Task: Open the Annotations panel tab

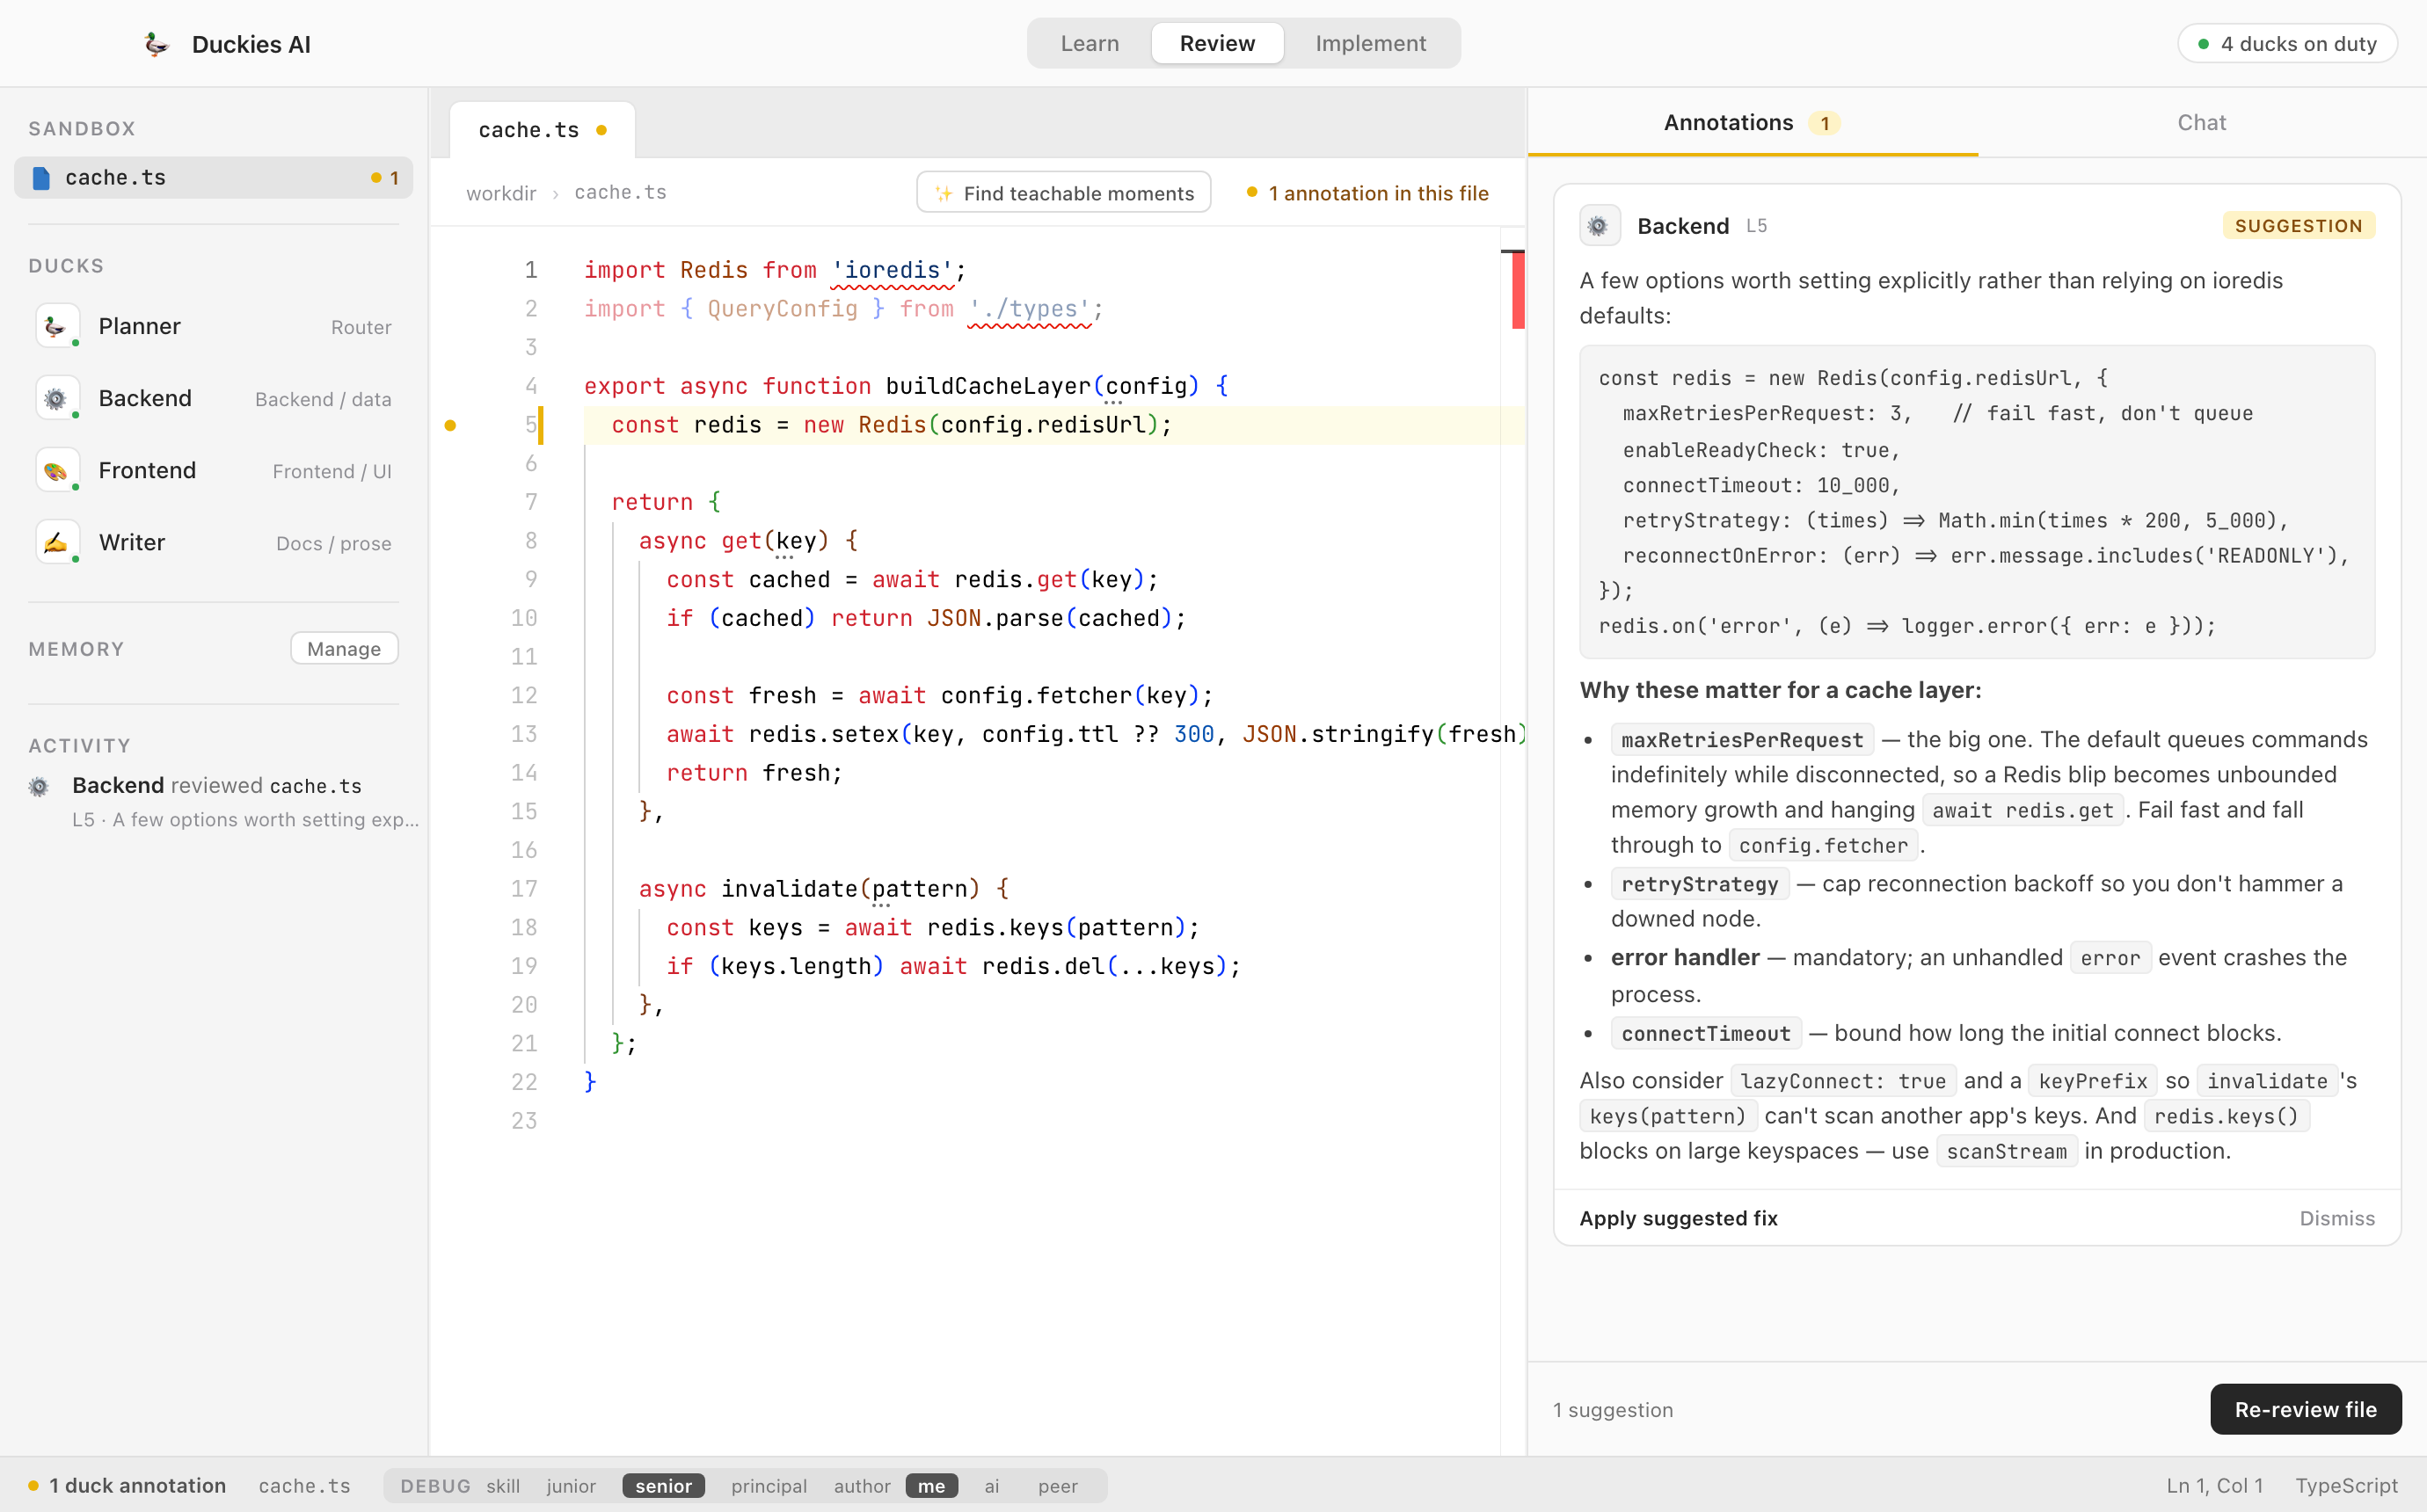Action: pos(1752,122)
